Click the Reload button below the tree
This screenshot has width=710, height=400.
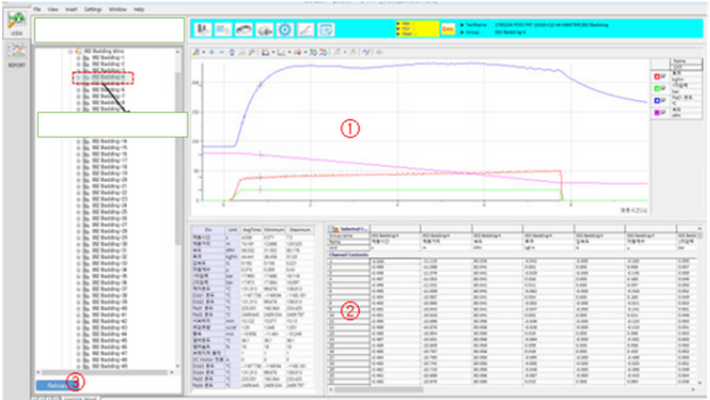pyautogui.click(x=56, y=384)
